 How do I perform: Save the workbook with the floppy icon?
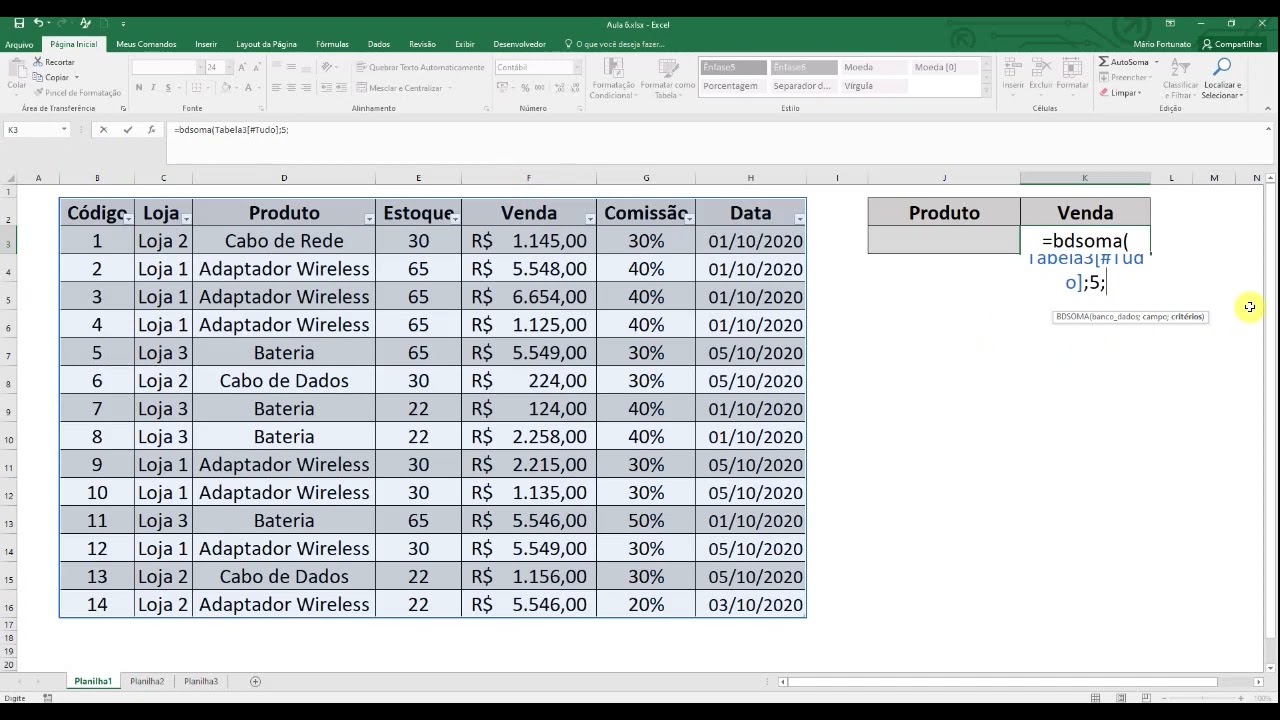[19, 23]
